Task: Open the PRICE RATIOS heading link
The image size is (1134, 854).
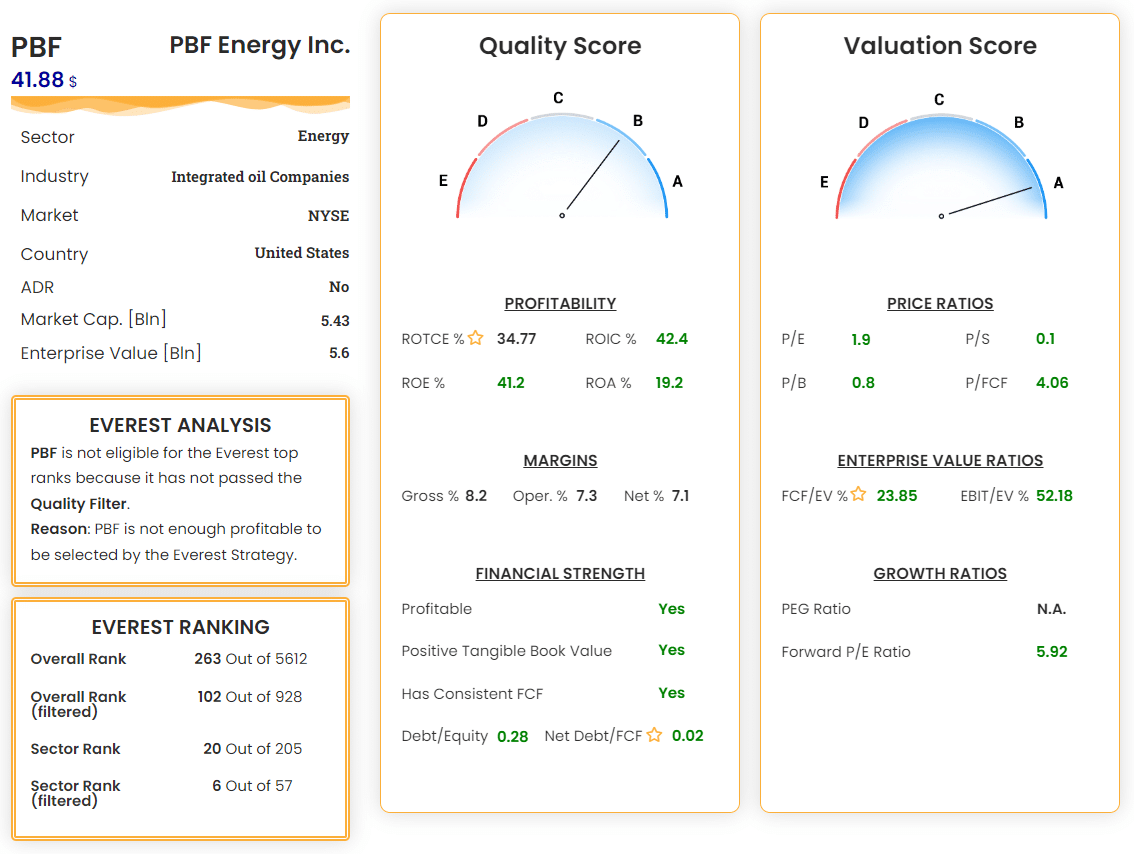Action: tap(940, 304)
